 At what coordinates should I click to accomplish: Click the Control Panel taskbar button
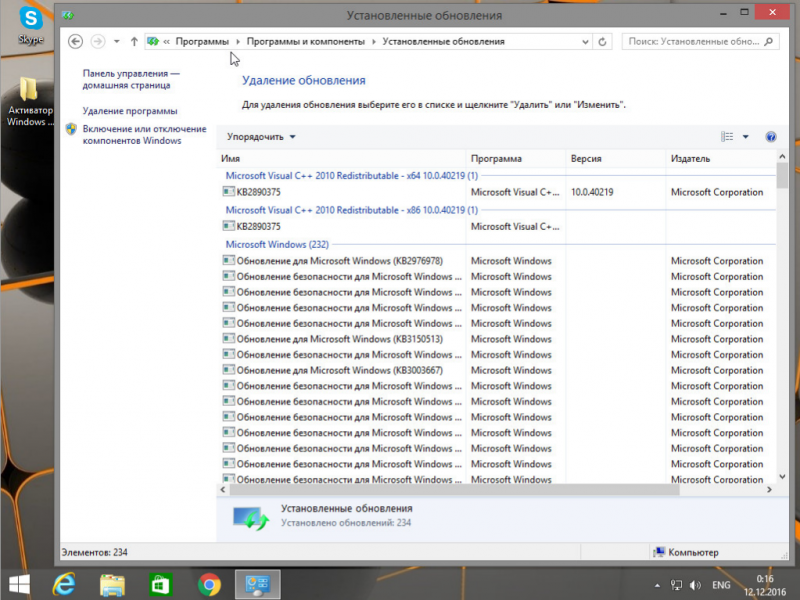[x=258, y=585]
